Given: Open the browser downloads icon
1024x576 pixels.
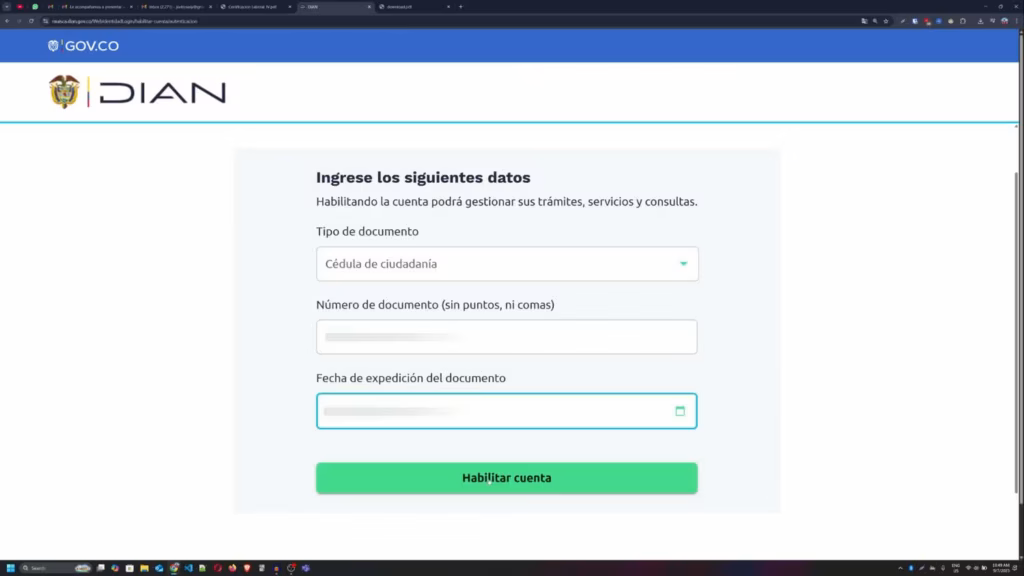Looking at the screenshot, I should (x=980, y=21).
